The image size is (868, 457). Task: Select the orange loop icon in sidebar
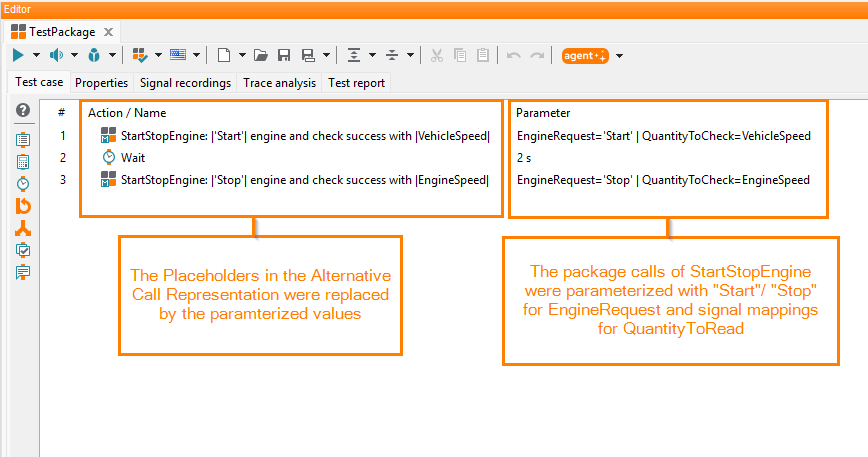pos(23,206)
